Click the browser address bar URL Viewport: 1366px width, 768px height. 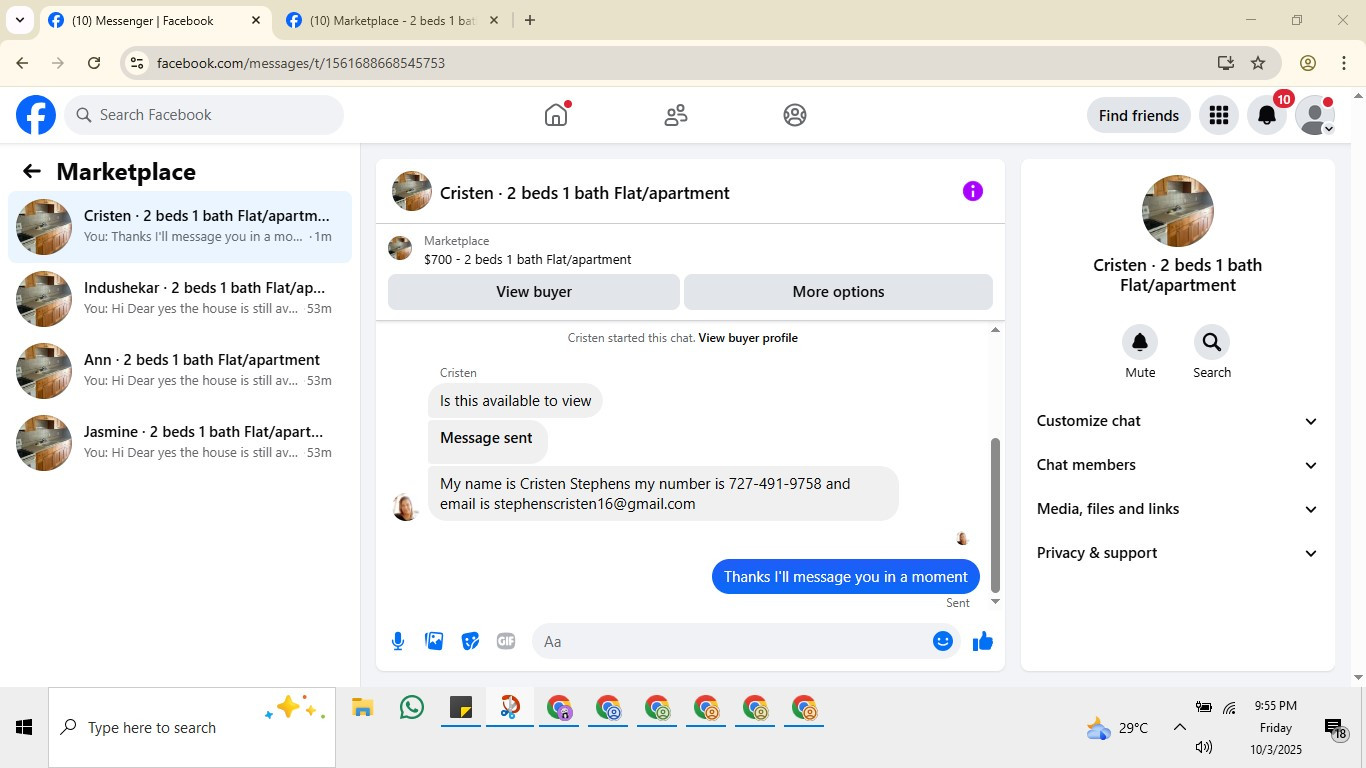pyautogui.click(x=301, y=63)
